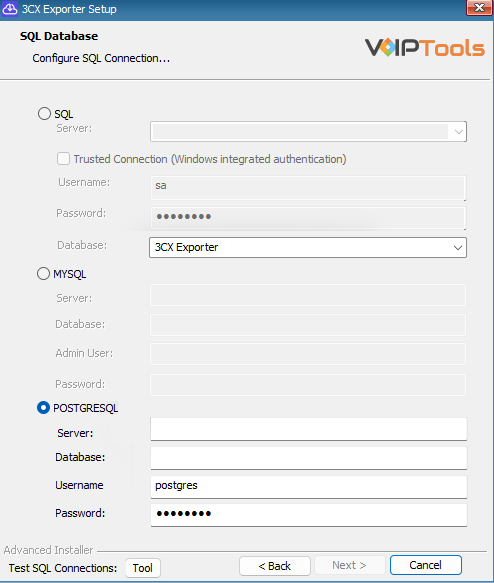Click the POSTGRESQL Database input field
The height and width of the screenshot is (583, 494).
(309, 458)
